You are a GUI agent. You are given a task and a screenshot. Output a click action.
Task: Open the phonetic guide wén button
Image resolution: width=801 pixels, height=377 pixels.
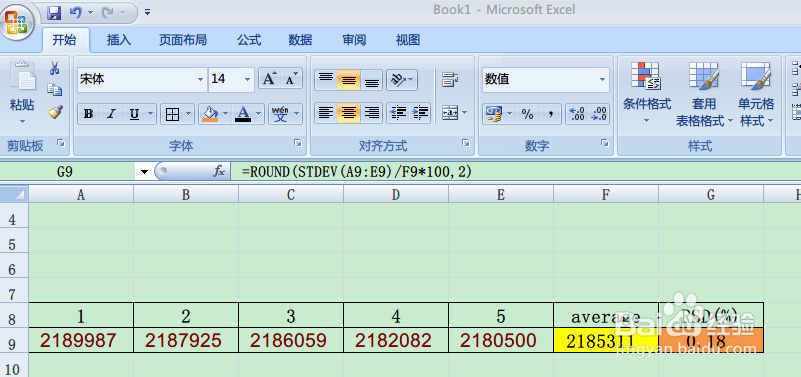(x=280, y=114)
